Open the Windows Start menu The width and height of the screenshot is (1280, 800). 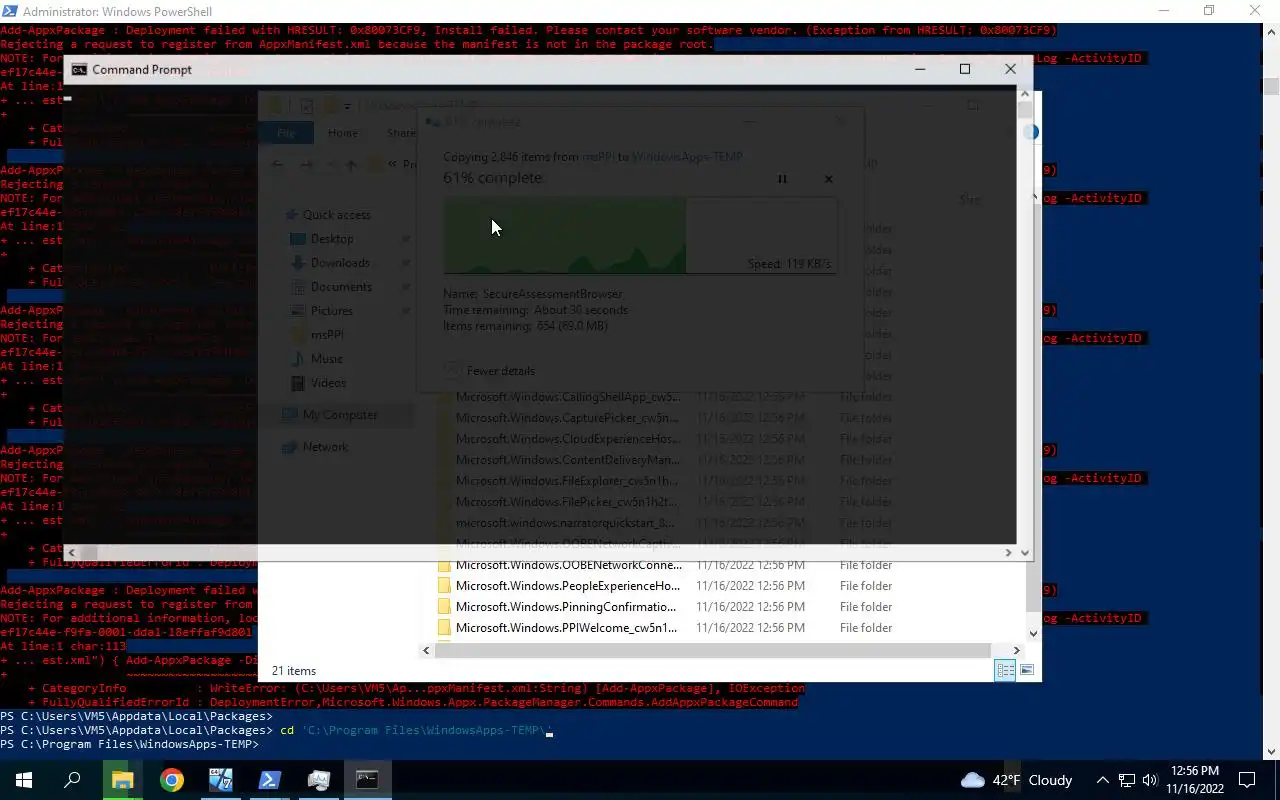click(x=24, y=780)
